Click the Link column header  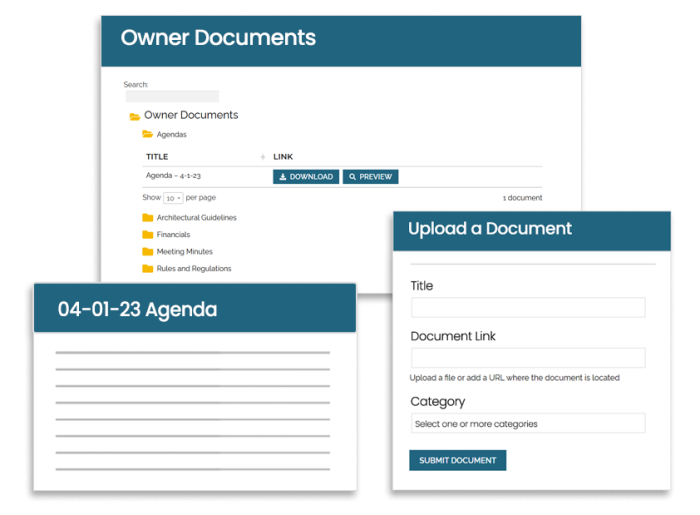tap(283, 157)
